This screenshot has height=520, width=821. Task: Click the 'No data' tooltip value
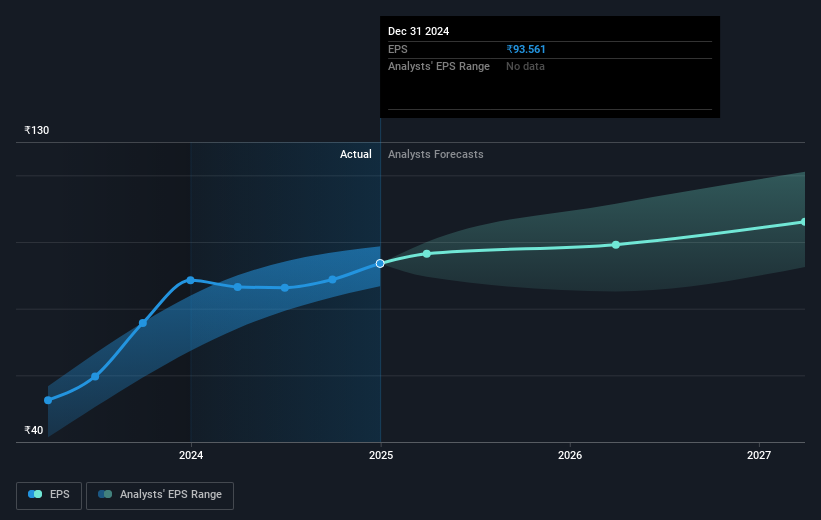click(525, 67)
